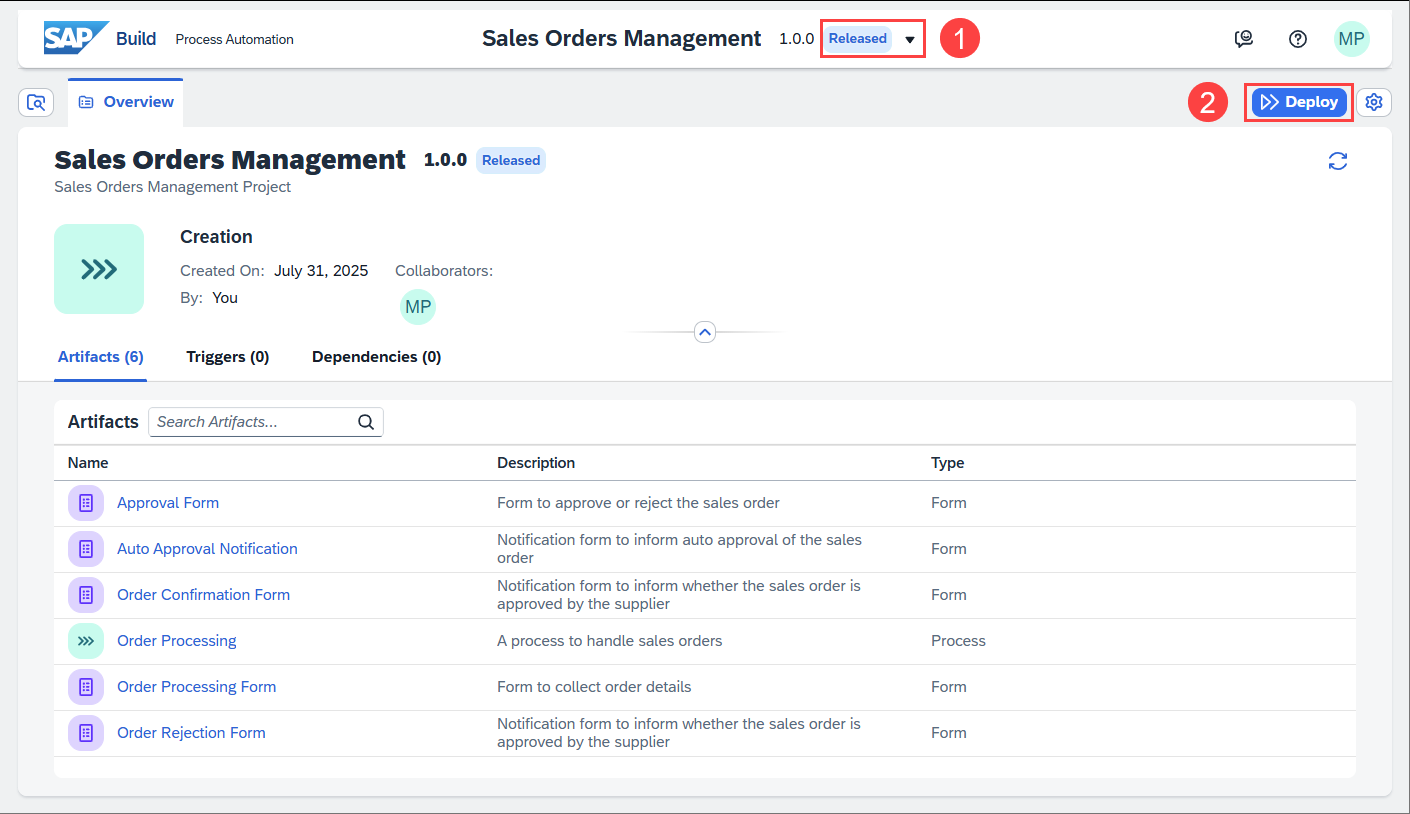Screen dimensions: 1410x814
Task: Click the Order Processing process icon
Action: click(x=86, y=641)
